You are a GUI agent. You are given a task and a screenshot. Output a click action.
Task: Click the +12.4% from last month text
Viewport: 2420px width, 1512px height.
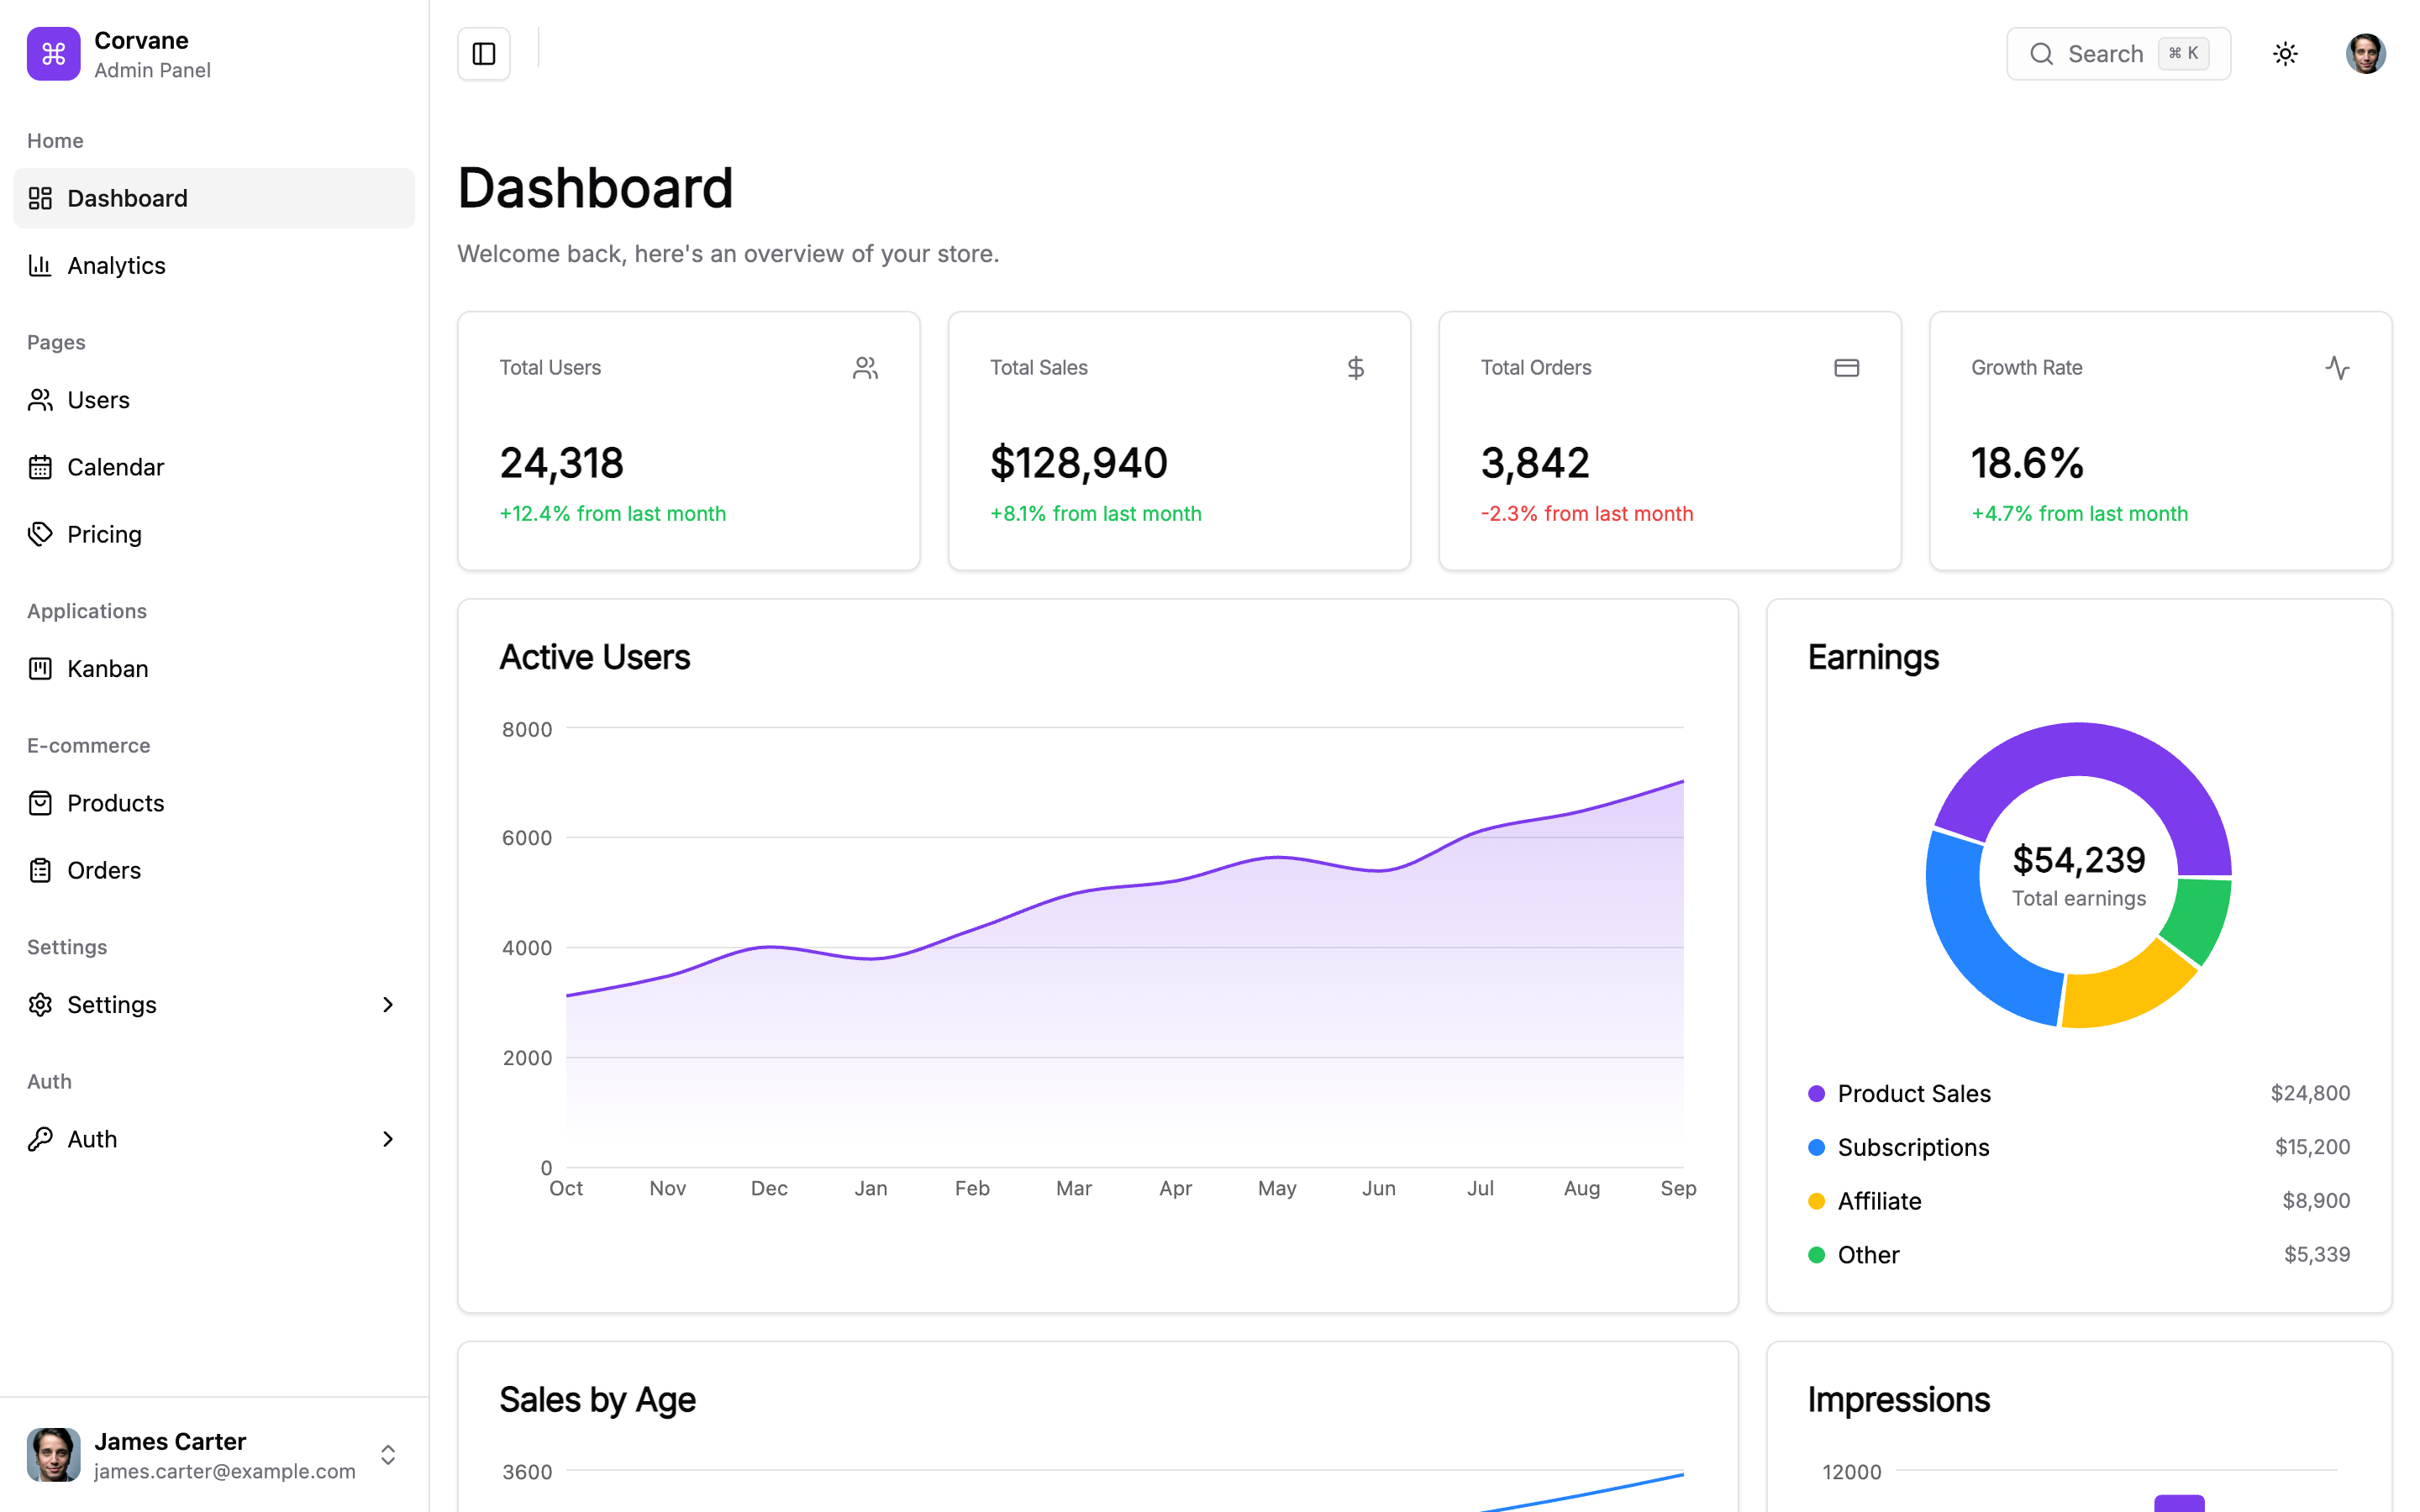[x=613, y=514]
